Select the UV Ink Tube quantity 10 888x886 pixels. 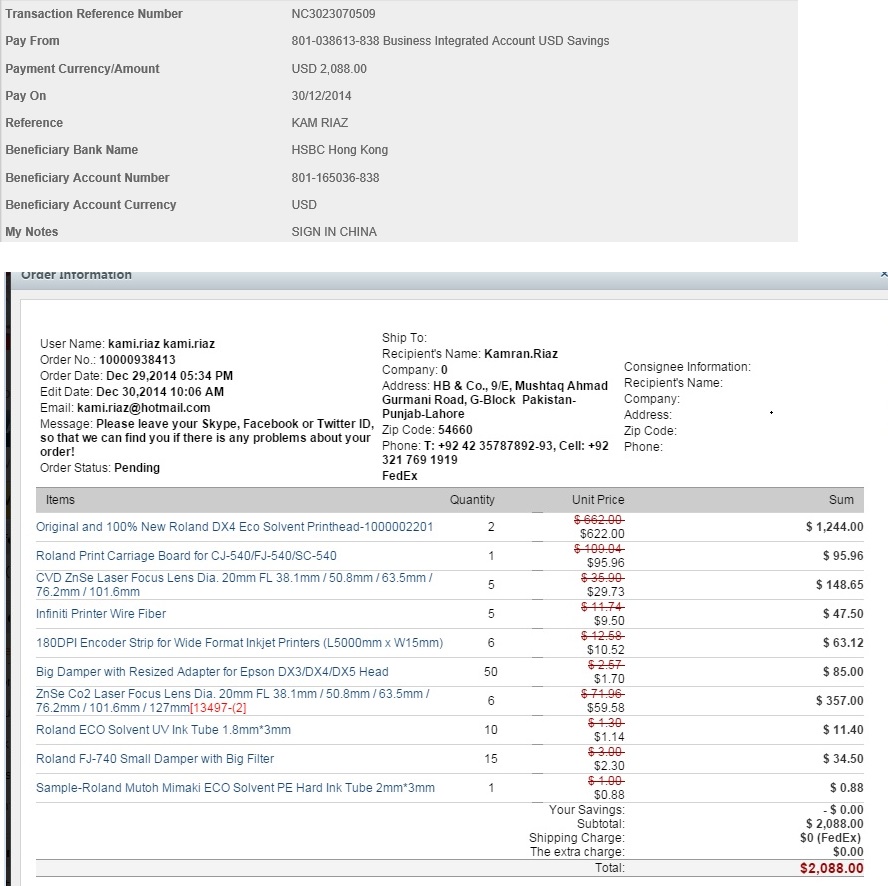point(490,730)
